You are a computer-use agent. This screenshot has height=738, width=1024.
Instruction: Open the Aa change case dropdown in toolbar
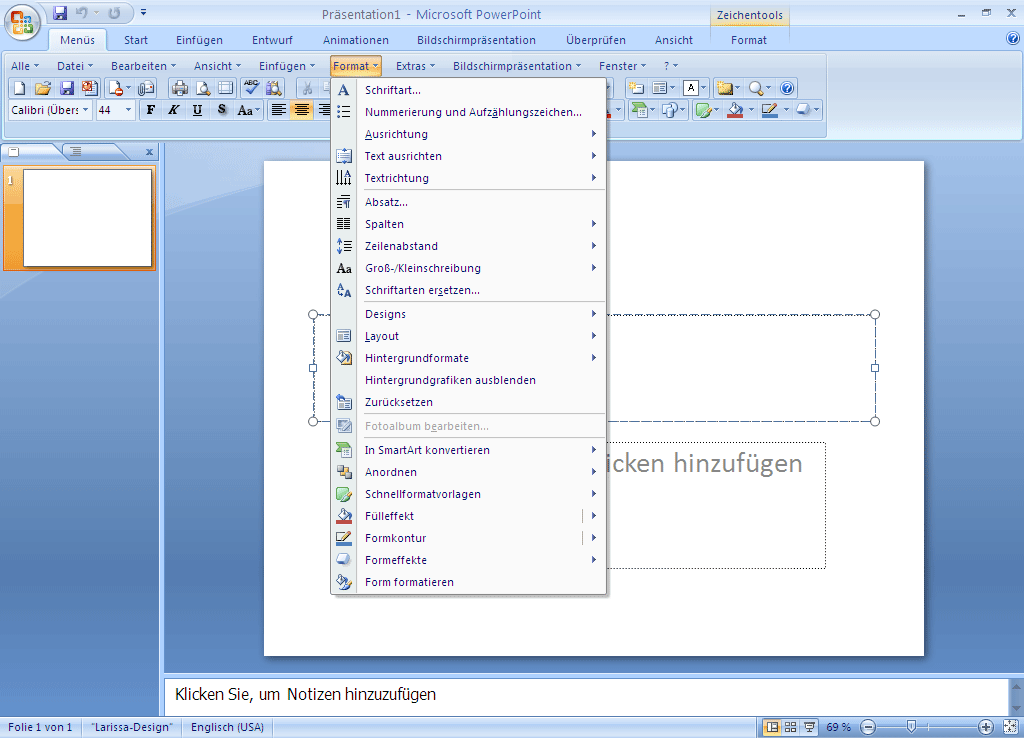click(249, 110)
